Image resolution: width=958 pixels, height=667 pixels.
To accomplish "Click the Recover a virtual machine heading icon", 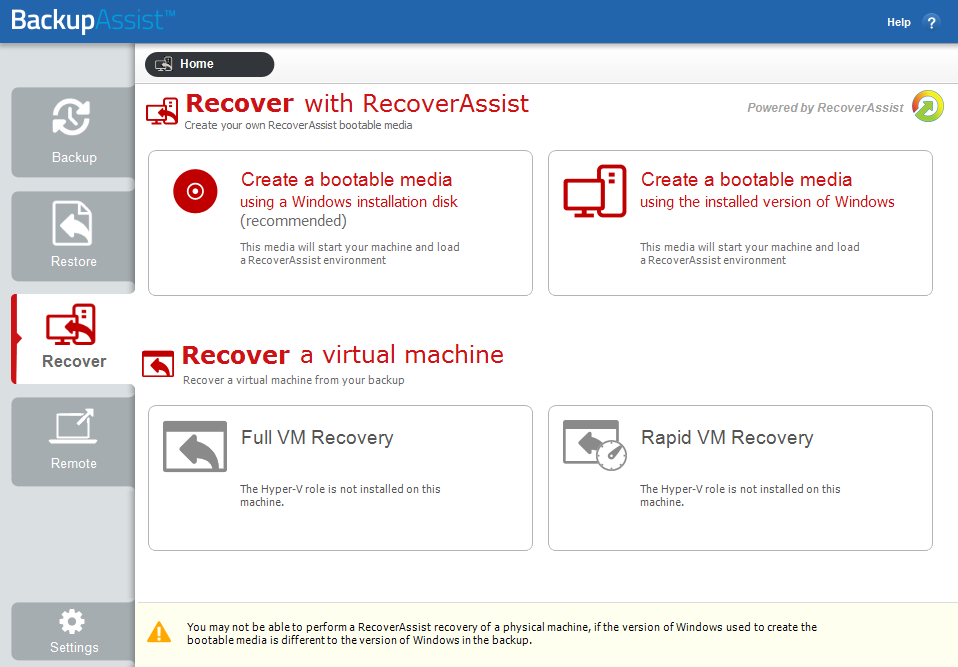I will tap(158, 363).
